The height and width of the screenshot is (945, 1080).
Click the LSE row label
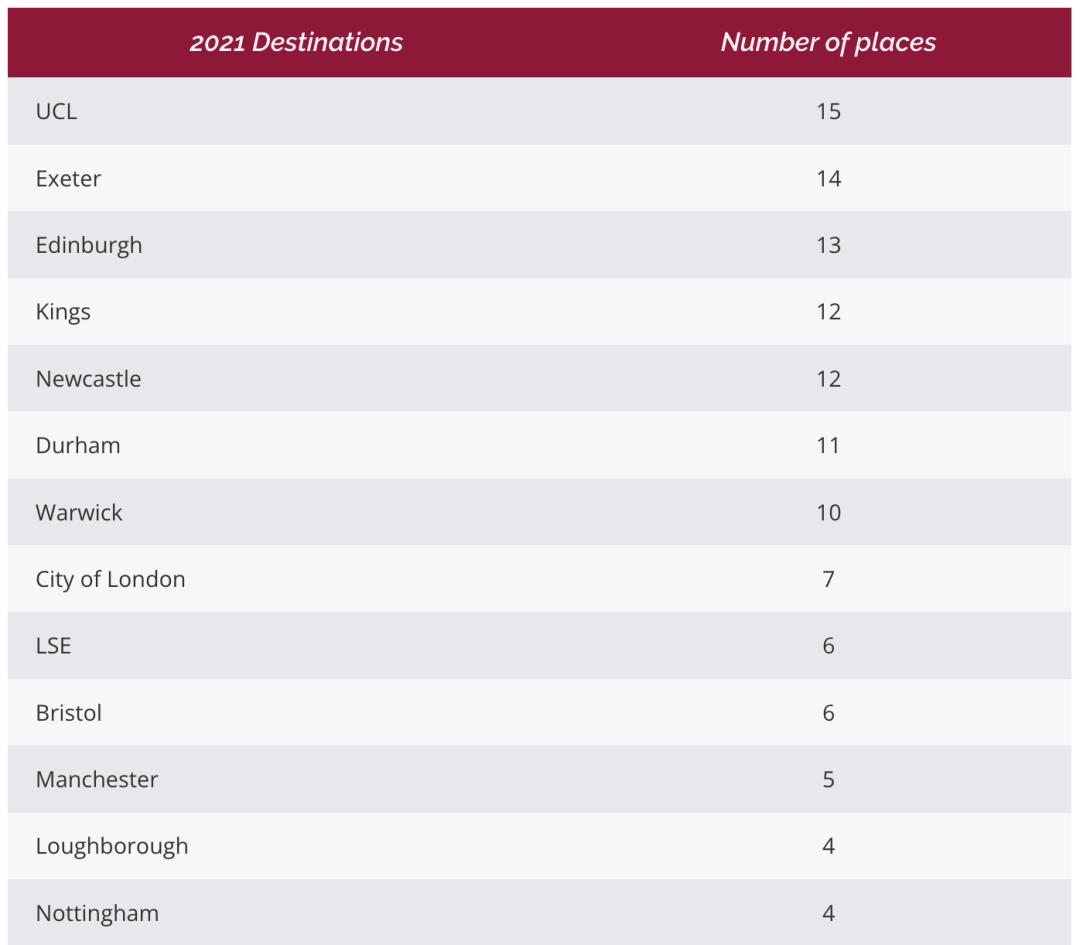pyautogui.click(x=54, y=646)
